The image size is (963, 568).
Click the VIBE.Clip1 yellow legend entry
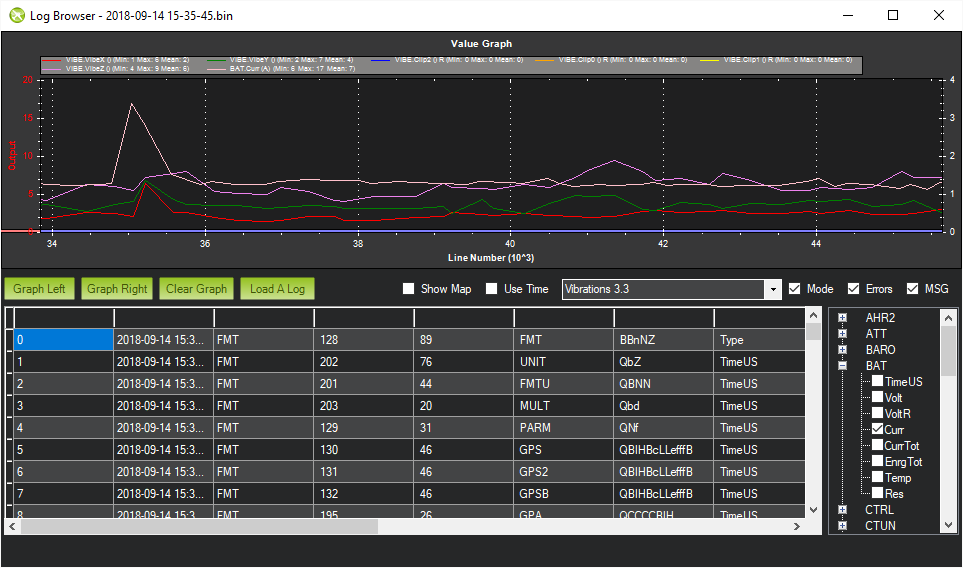776,60
